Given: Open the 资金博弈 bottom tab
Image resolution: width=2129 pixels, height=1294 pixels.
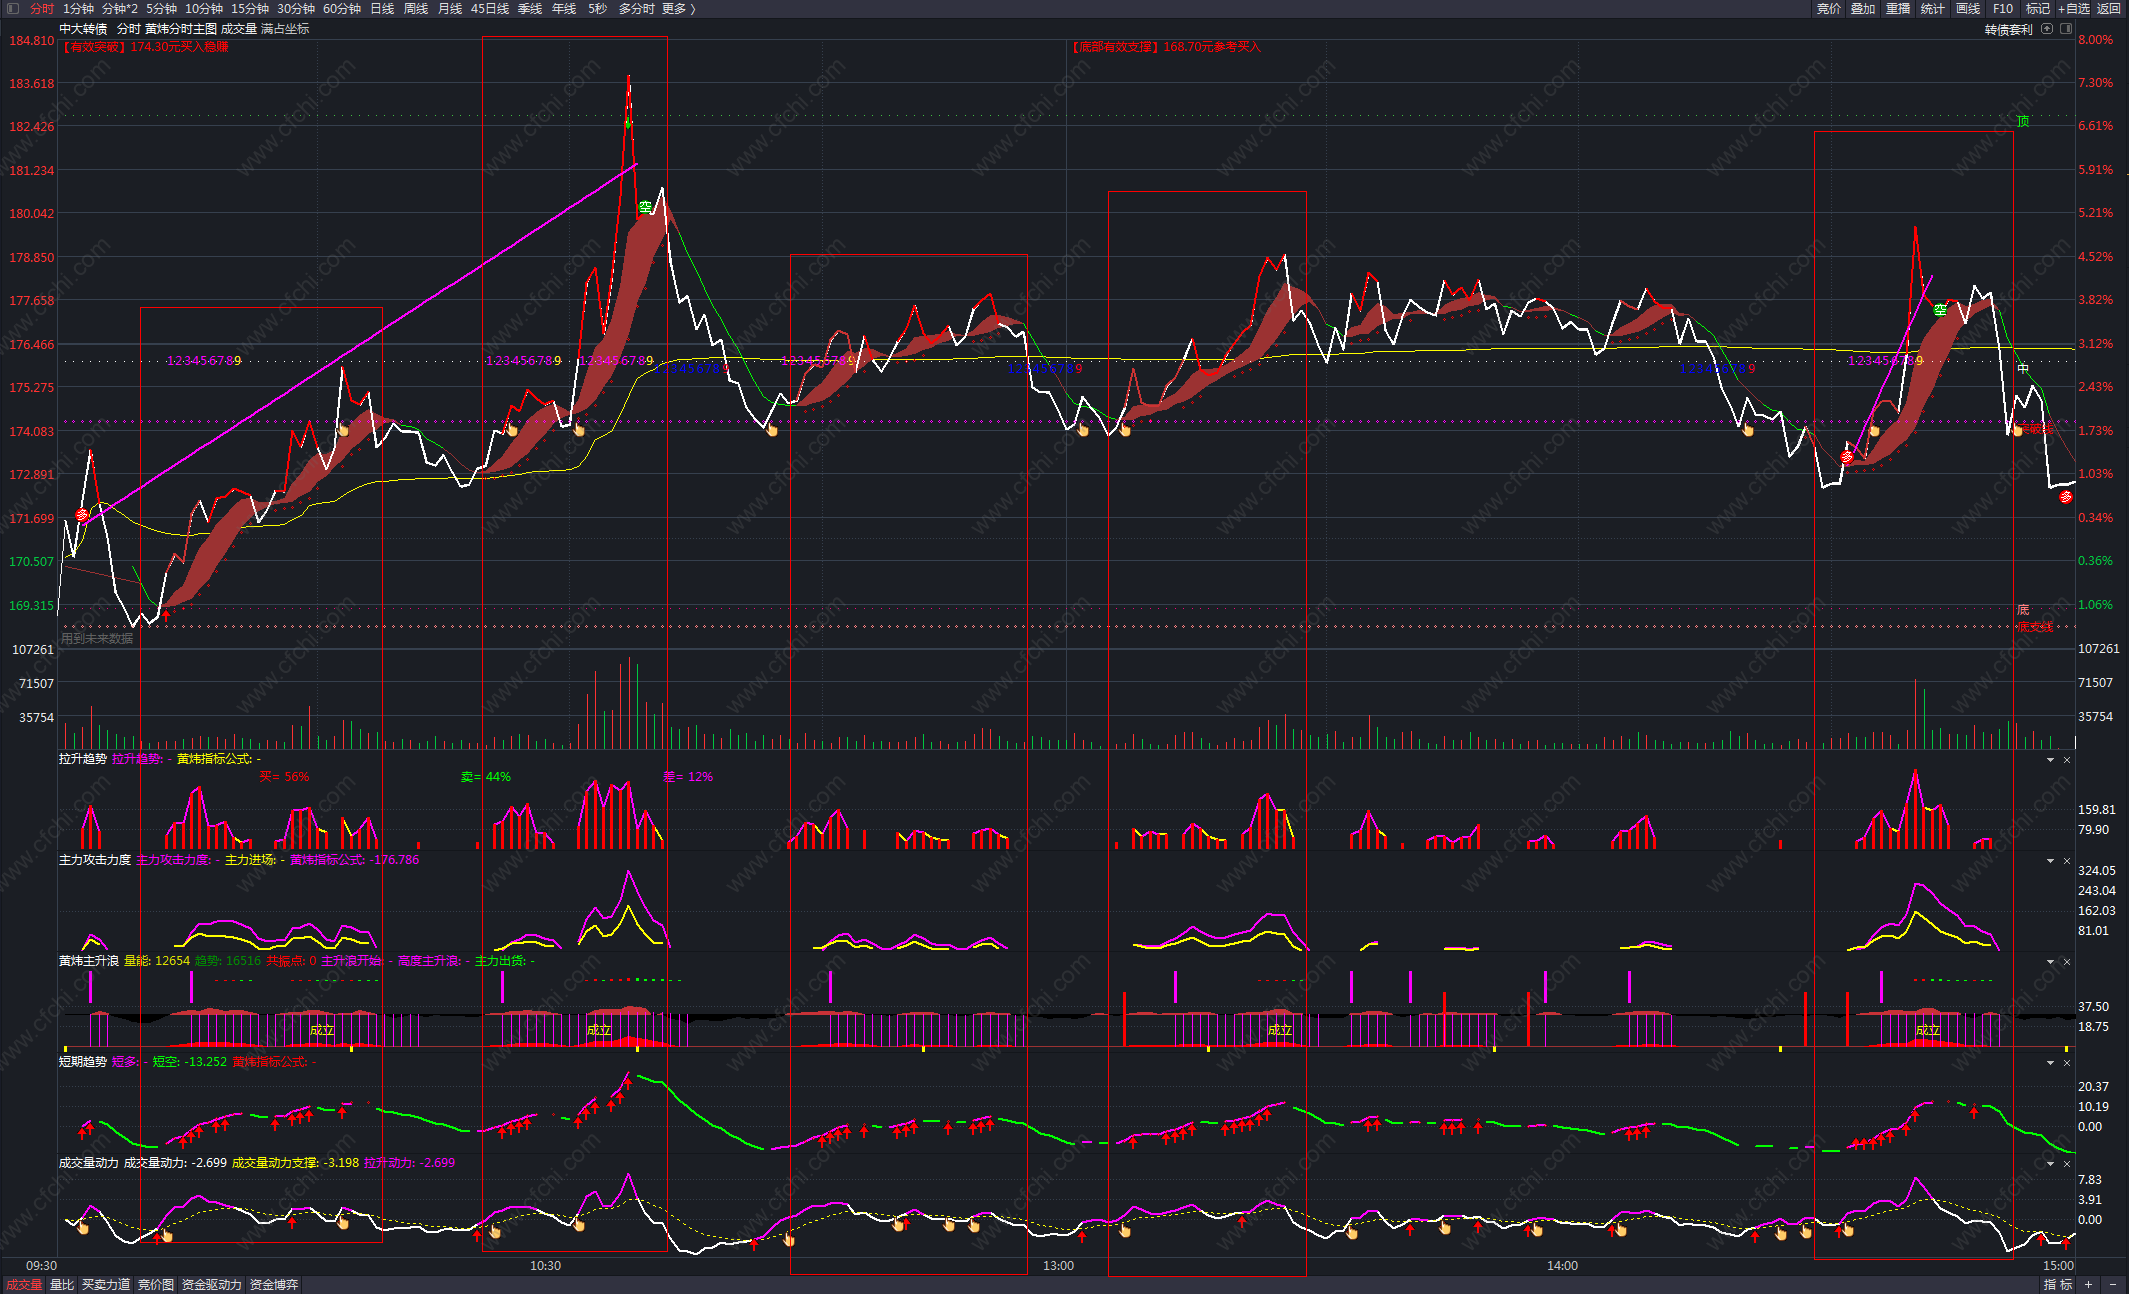Looking at the screenshot, I should (273, 1284).
